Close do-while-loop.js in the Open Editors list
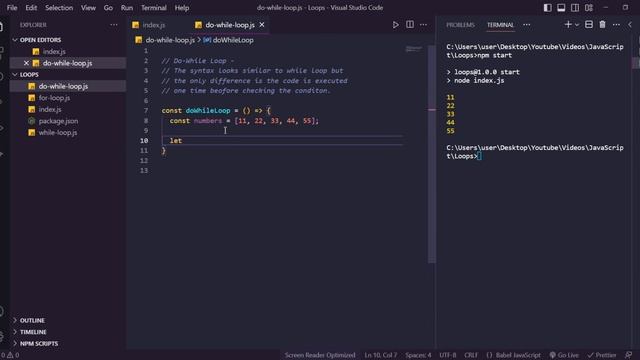640x360 pixels. (x=26, y=63)
